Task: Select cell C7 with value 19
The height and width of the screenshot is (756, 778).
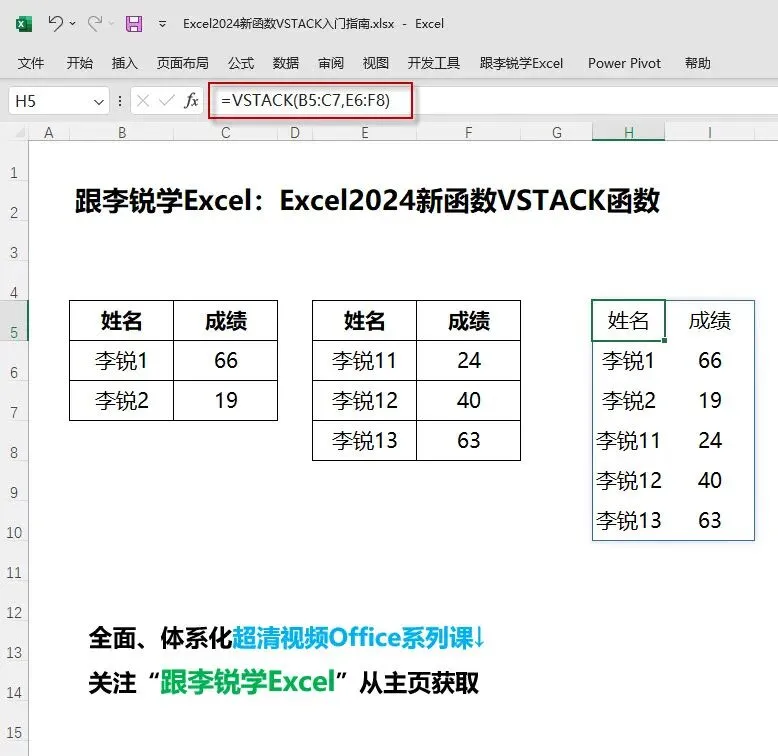Action: (225, 401)
